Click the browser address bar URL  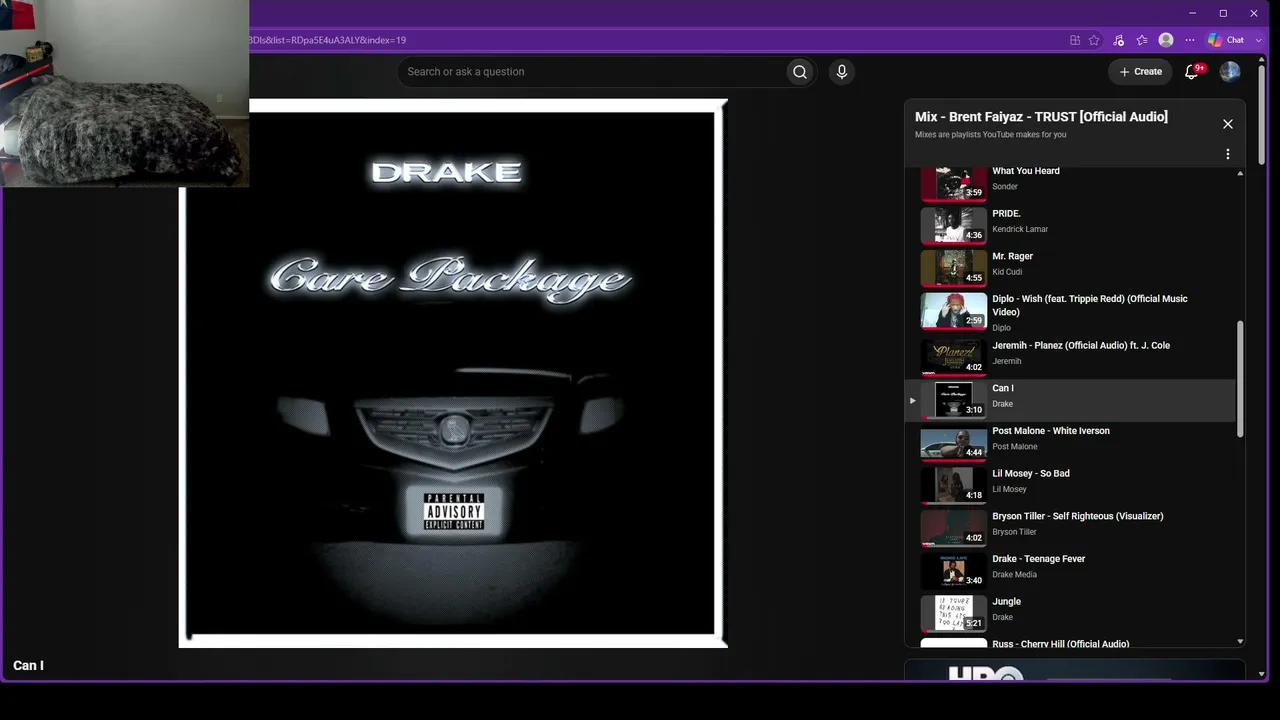[x=327, y=40]
